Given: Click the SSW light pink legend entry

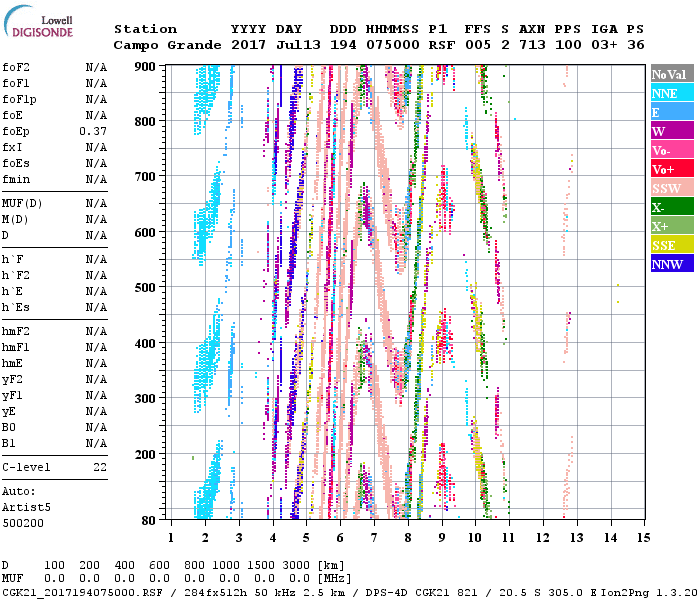Looking at the screenshot, I should coord(669,189).
